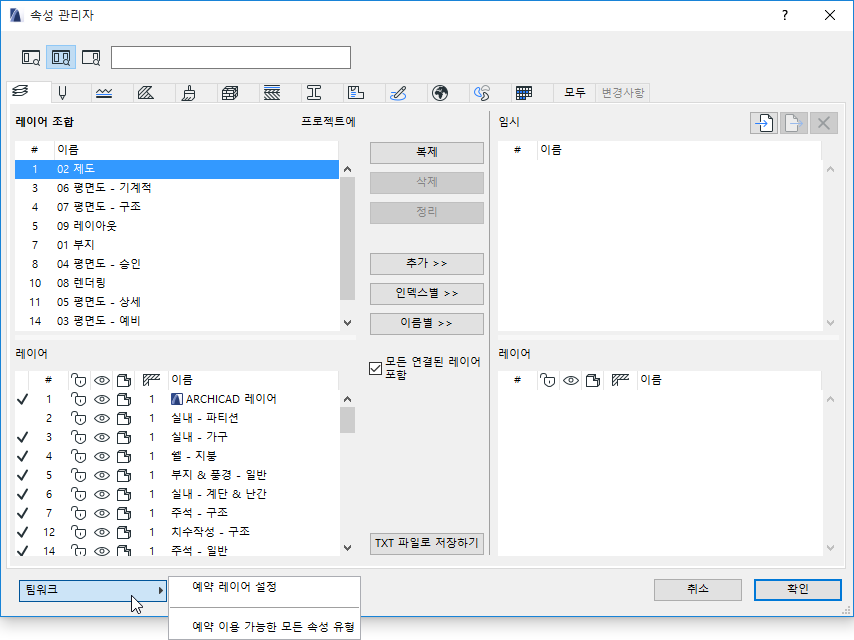This screenshot has width=854, height=640.
Task: Click the clear temporary list X icon
Action: tap(824, 123)
